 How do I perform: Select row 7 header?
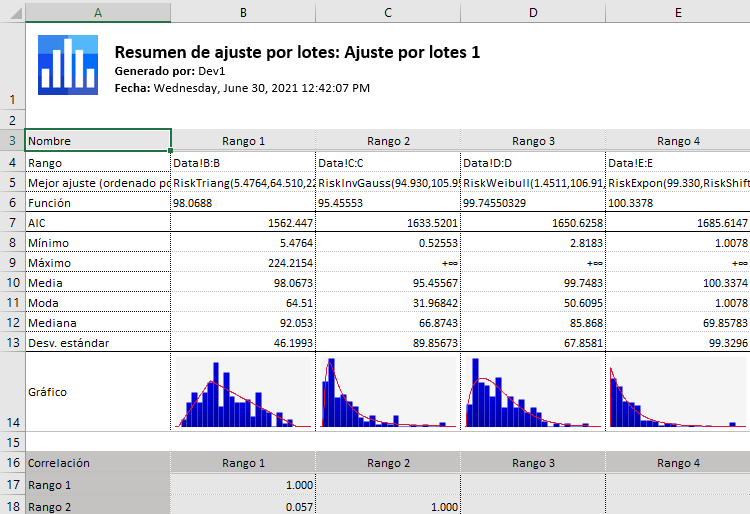(12, 223)
